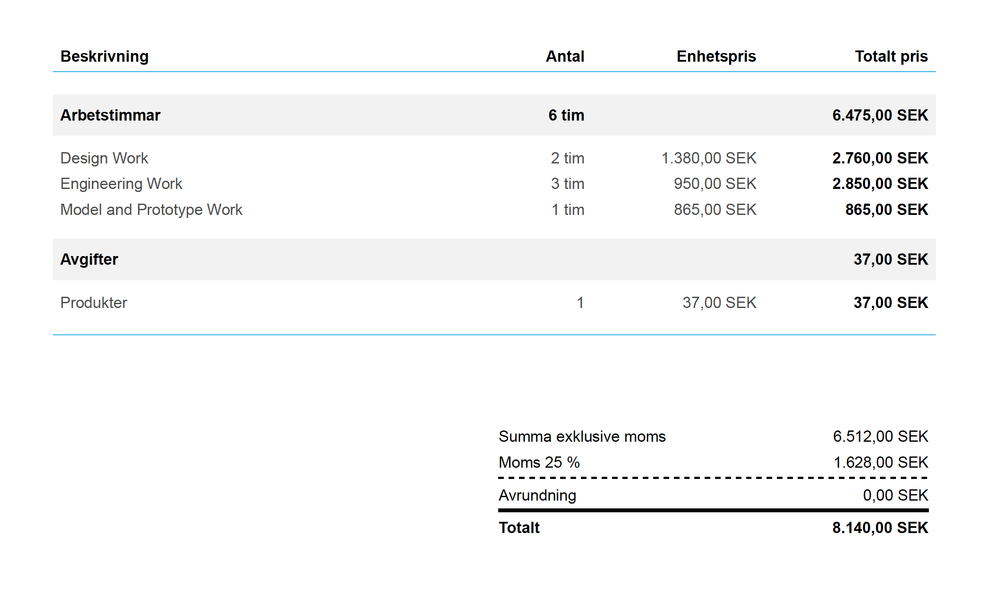The image size is (999, 590).
Task: Click the Totalt label
Action: click(519, 528)
